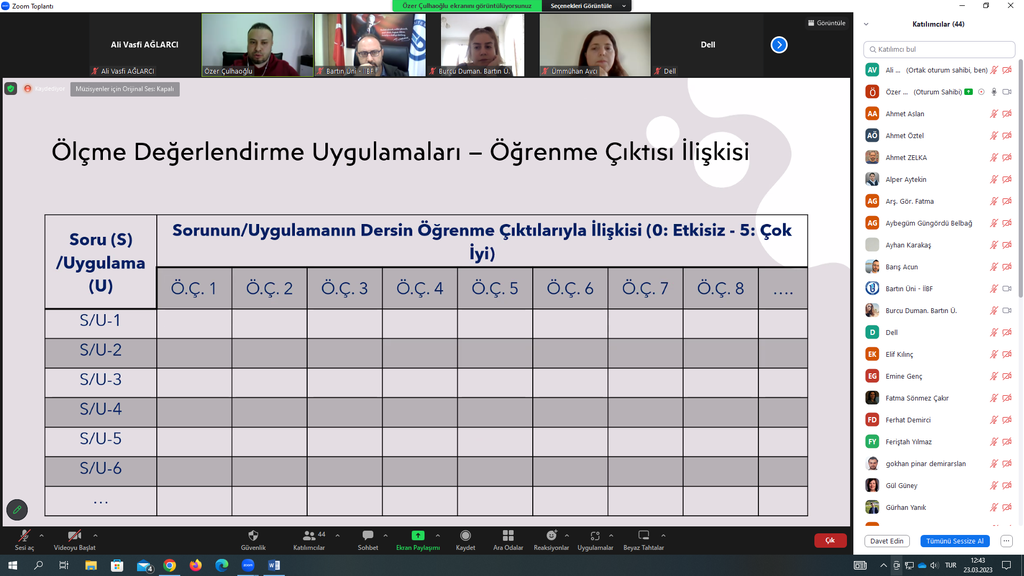Open the Görüntüle view menu
Viewport: 1024px width, 576px height.
tap(826, 23)
